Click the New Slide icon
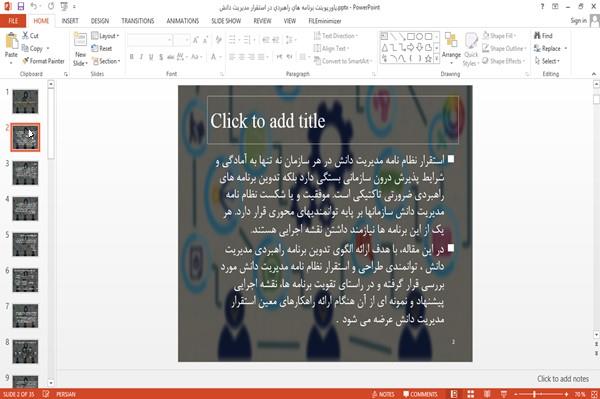The height and width of the screenshot is (399, 600). [x=80, y=40]
